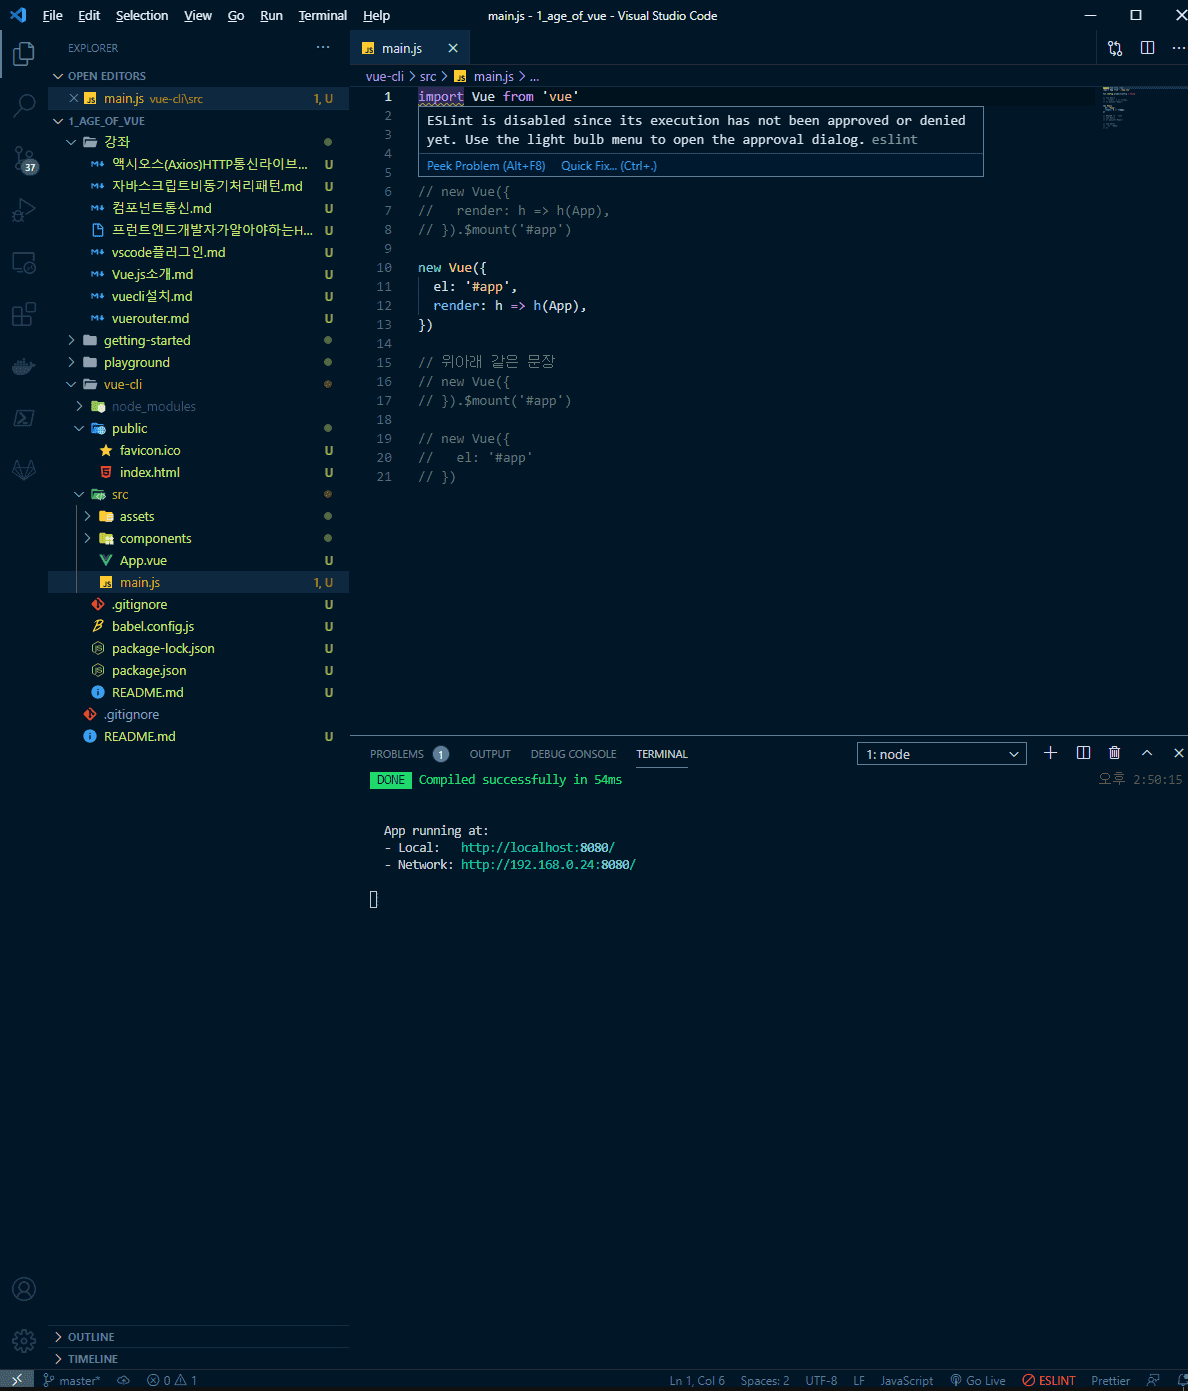Viewport: 1188px width, 1391px height.
Task: Close the main.js editor tab
Action: (x=453, y=48)
